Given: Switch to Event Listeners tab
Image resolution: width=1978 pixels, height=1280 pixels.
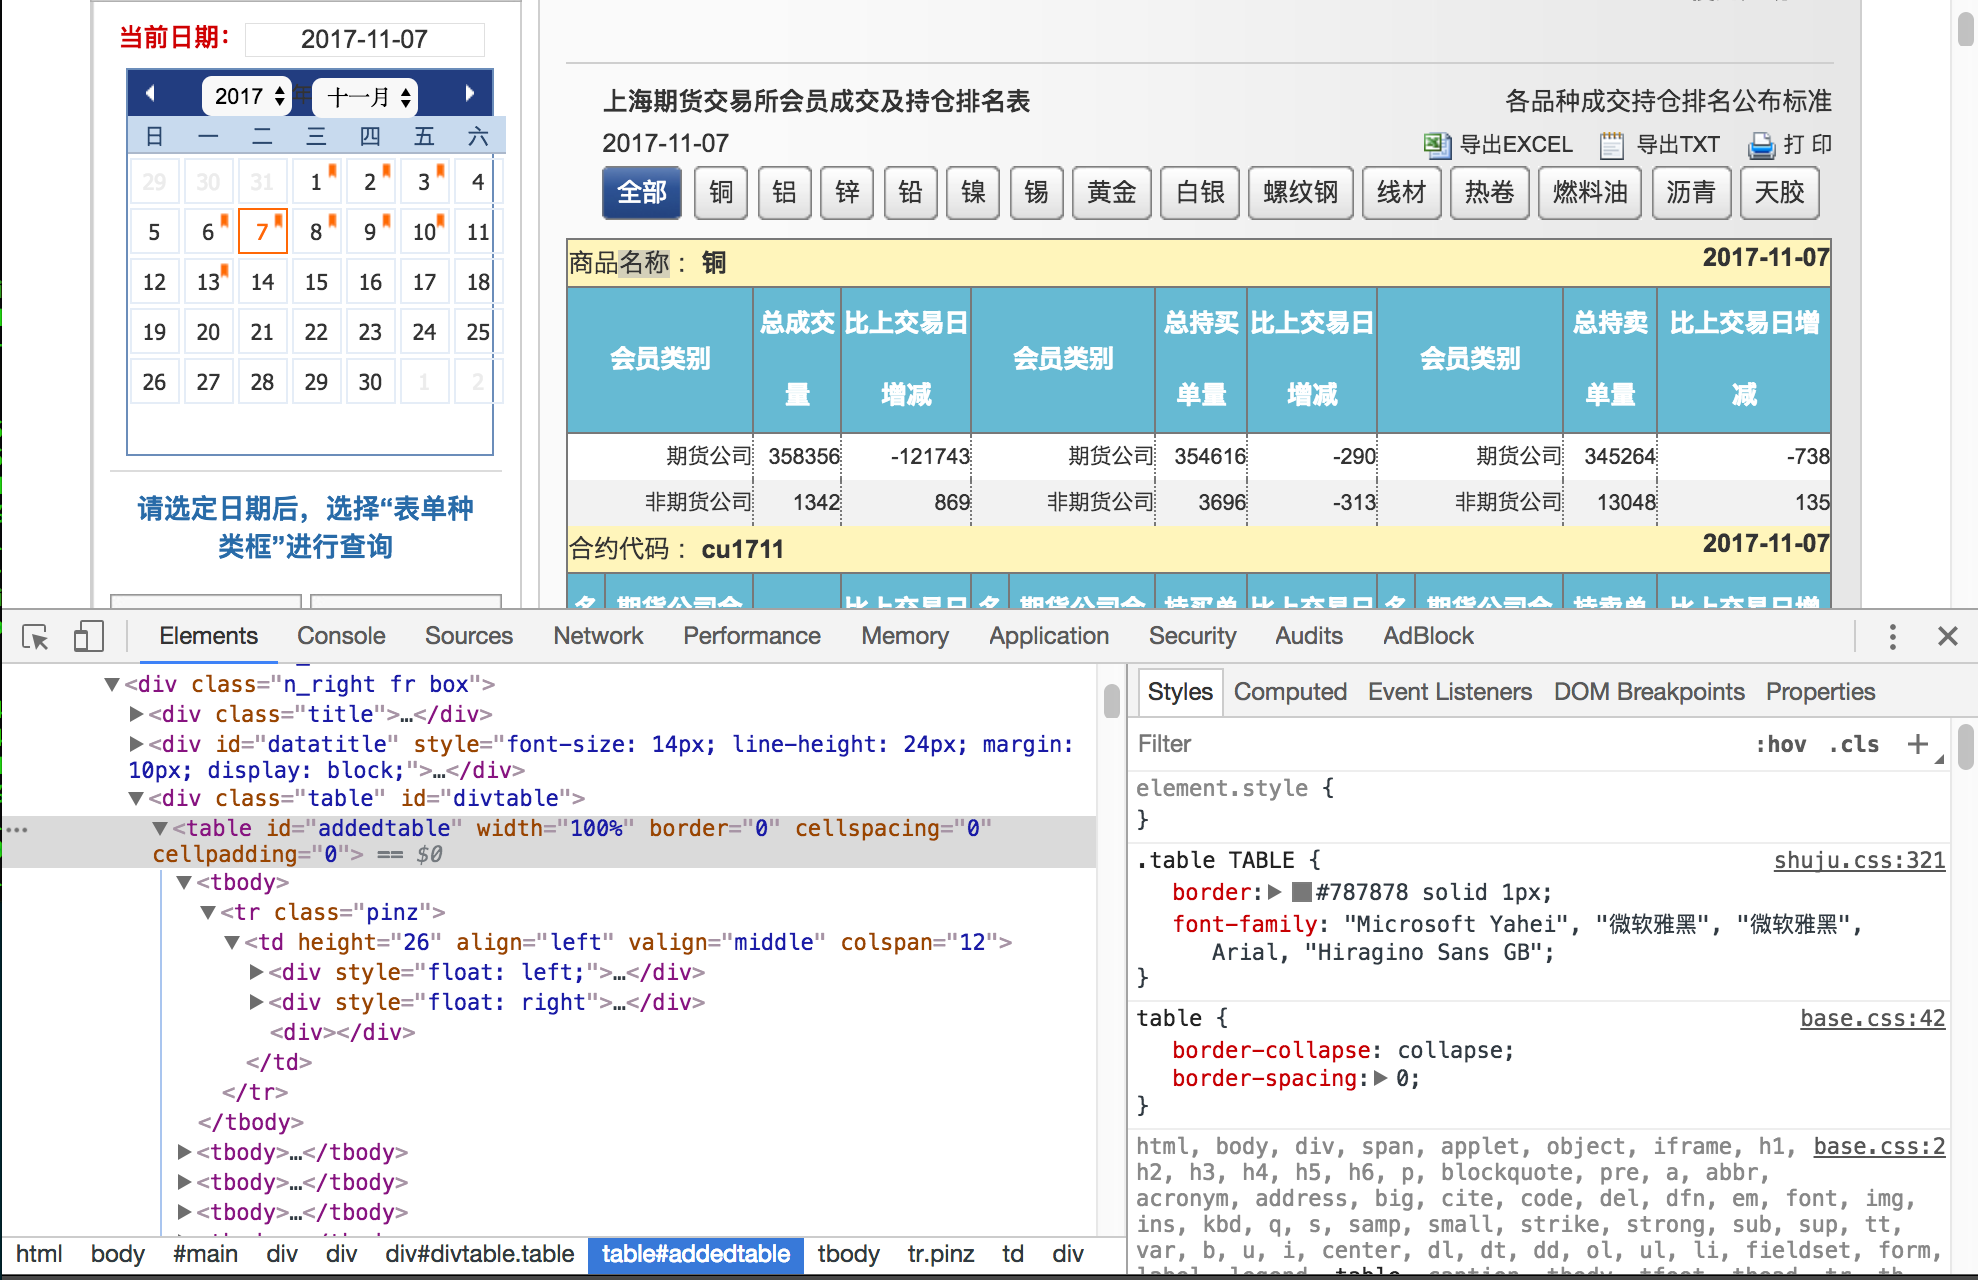Looking at the screenshot, I should click(1449, 692).
